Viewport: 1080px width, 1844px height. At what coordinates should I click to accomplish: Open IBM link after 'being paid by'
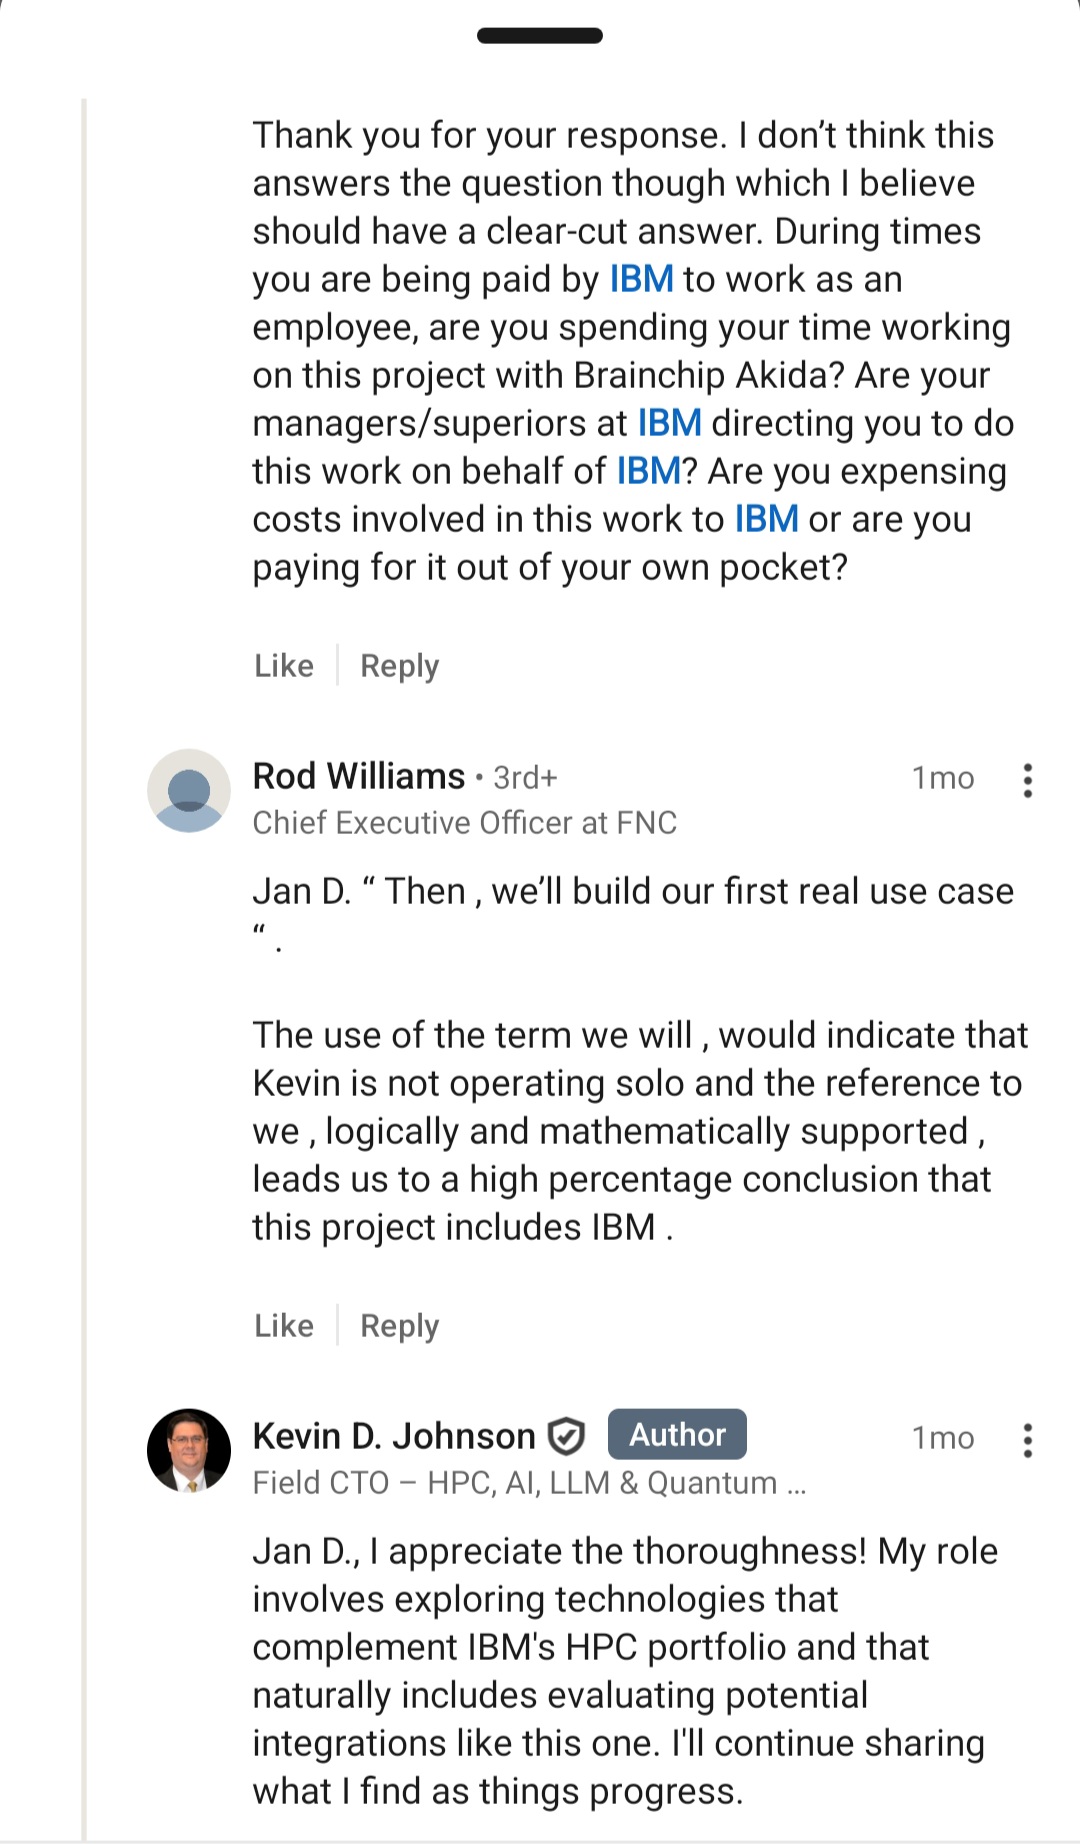tap(641, 280)
